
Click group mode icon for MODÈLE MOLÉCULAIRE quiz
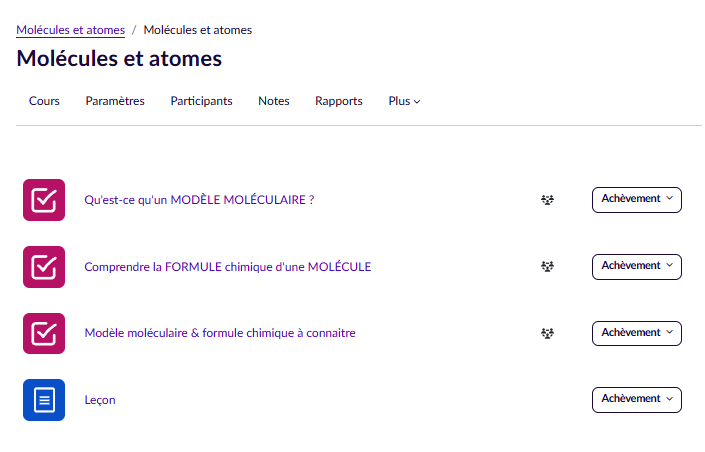coord(547,200)
